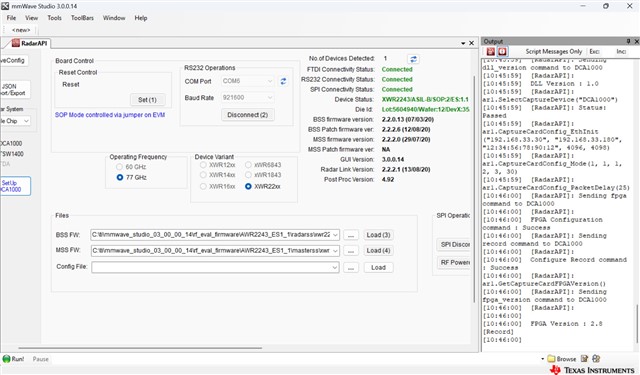Select the 77 GHz operating frequency
Screen dimensions: 640x375
coord(131,178)
